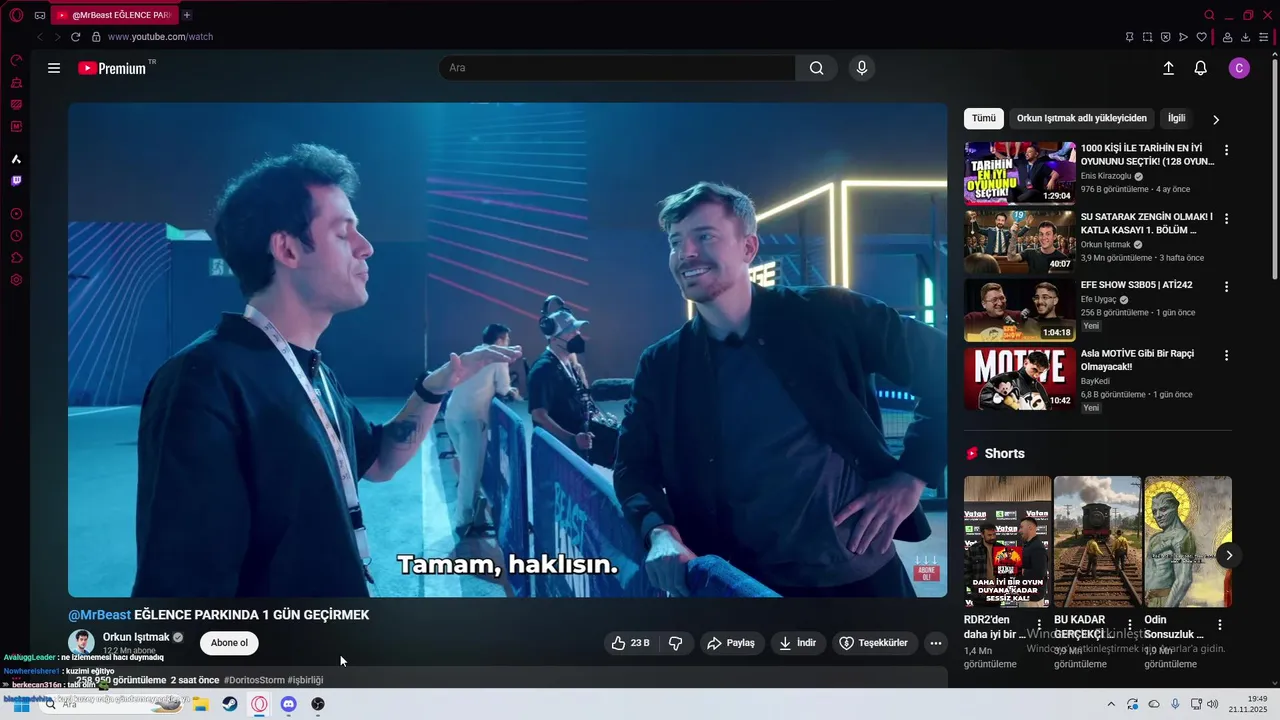Like the video with 23 B thumbs-up

tap(631, 643)
